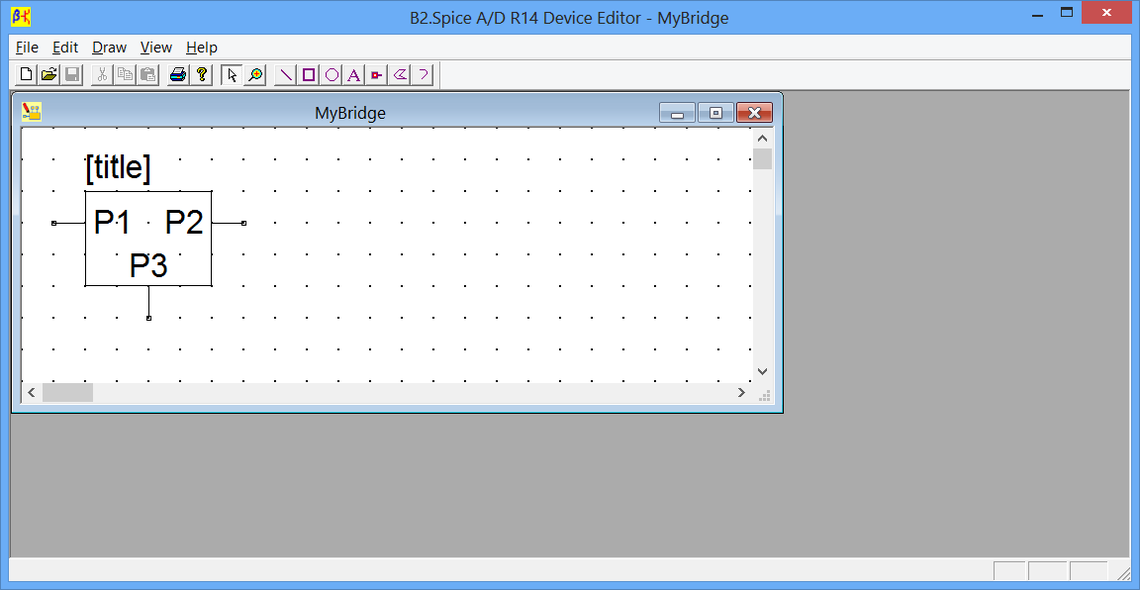This screenshot has width=1140, height=590.
Task: Select the arrow selection tool
Action: (231, 74)
